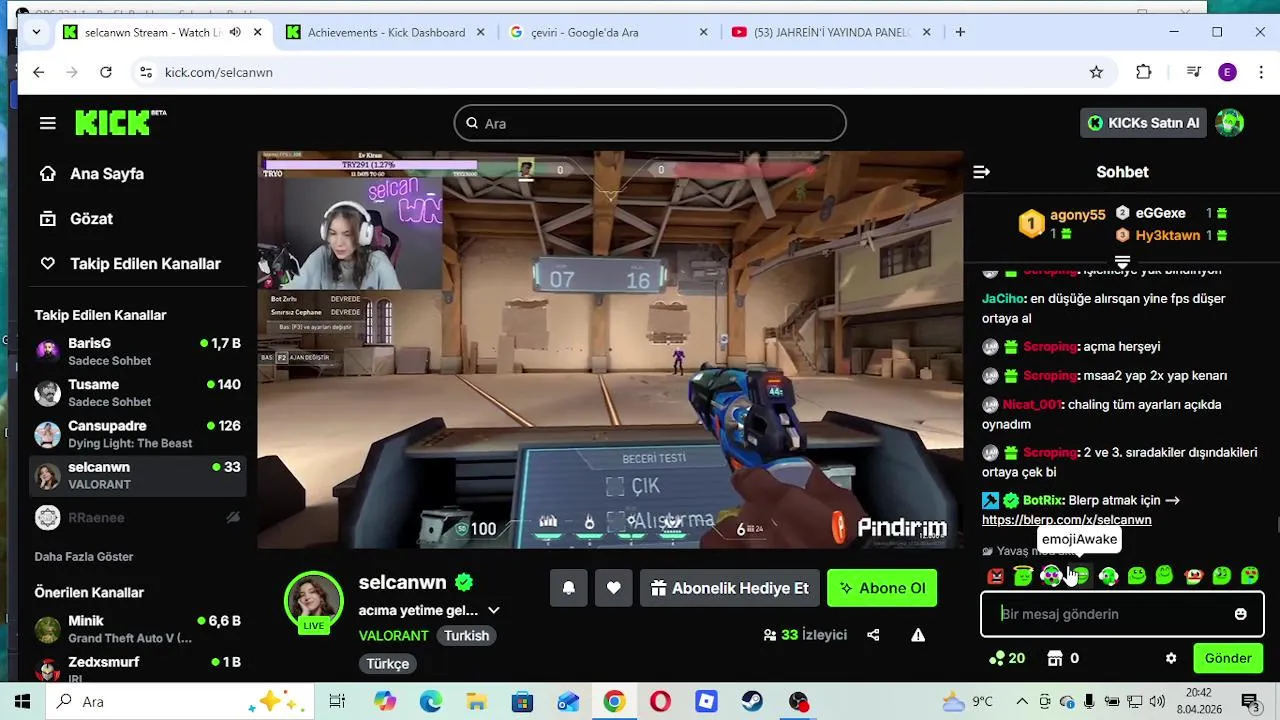Screen dimensions: 1280x720
Task: Open Chrome profile icon E
Action: [x=1228, y=72]
